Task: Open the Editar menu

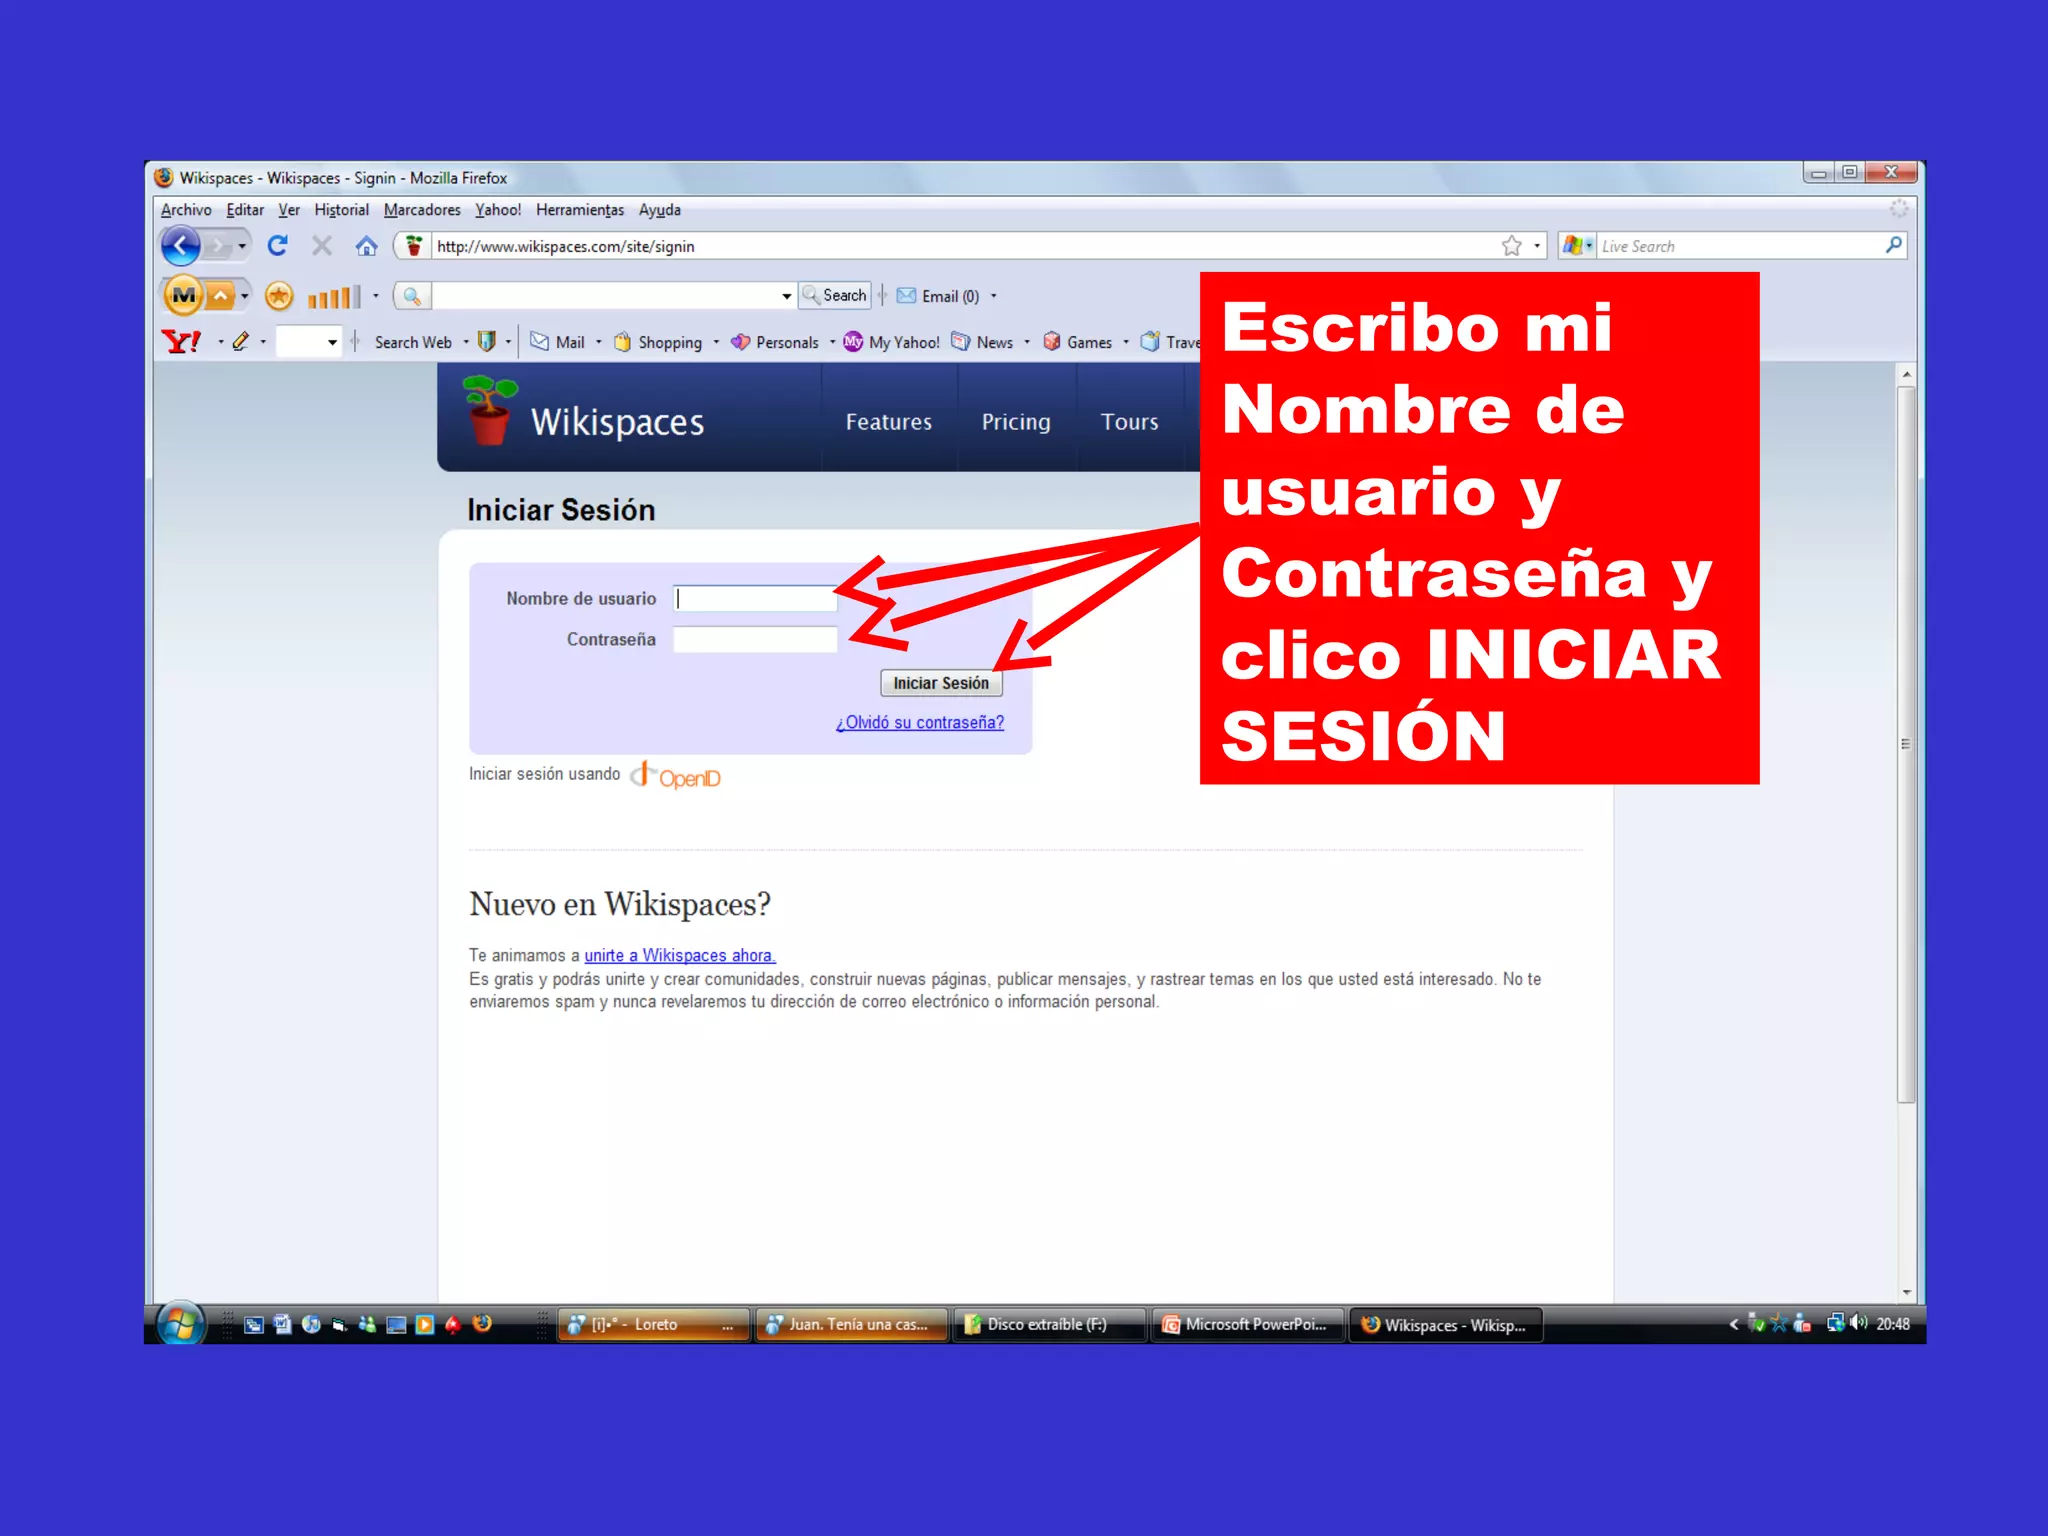Action: click(x=245, y=210)
